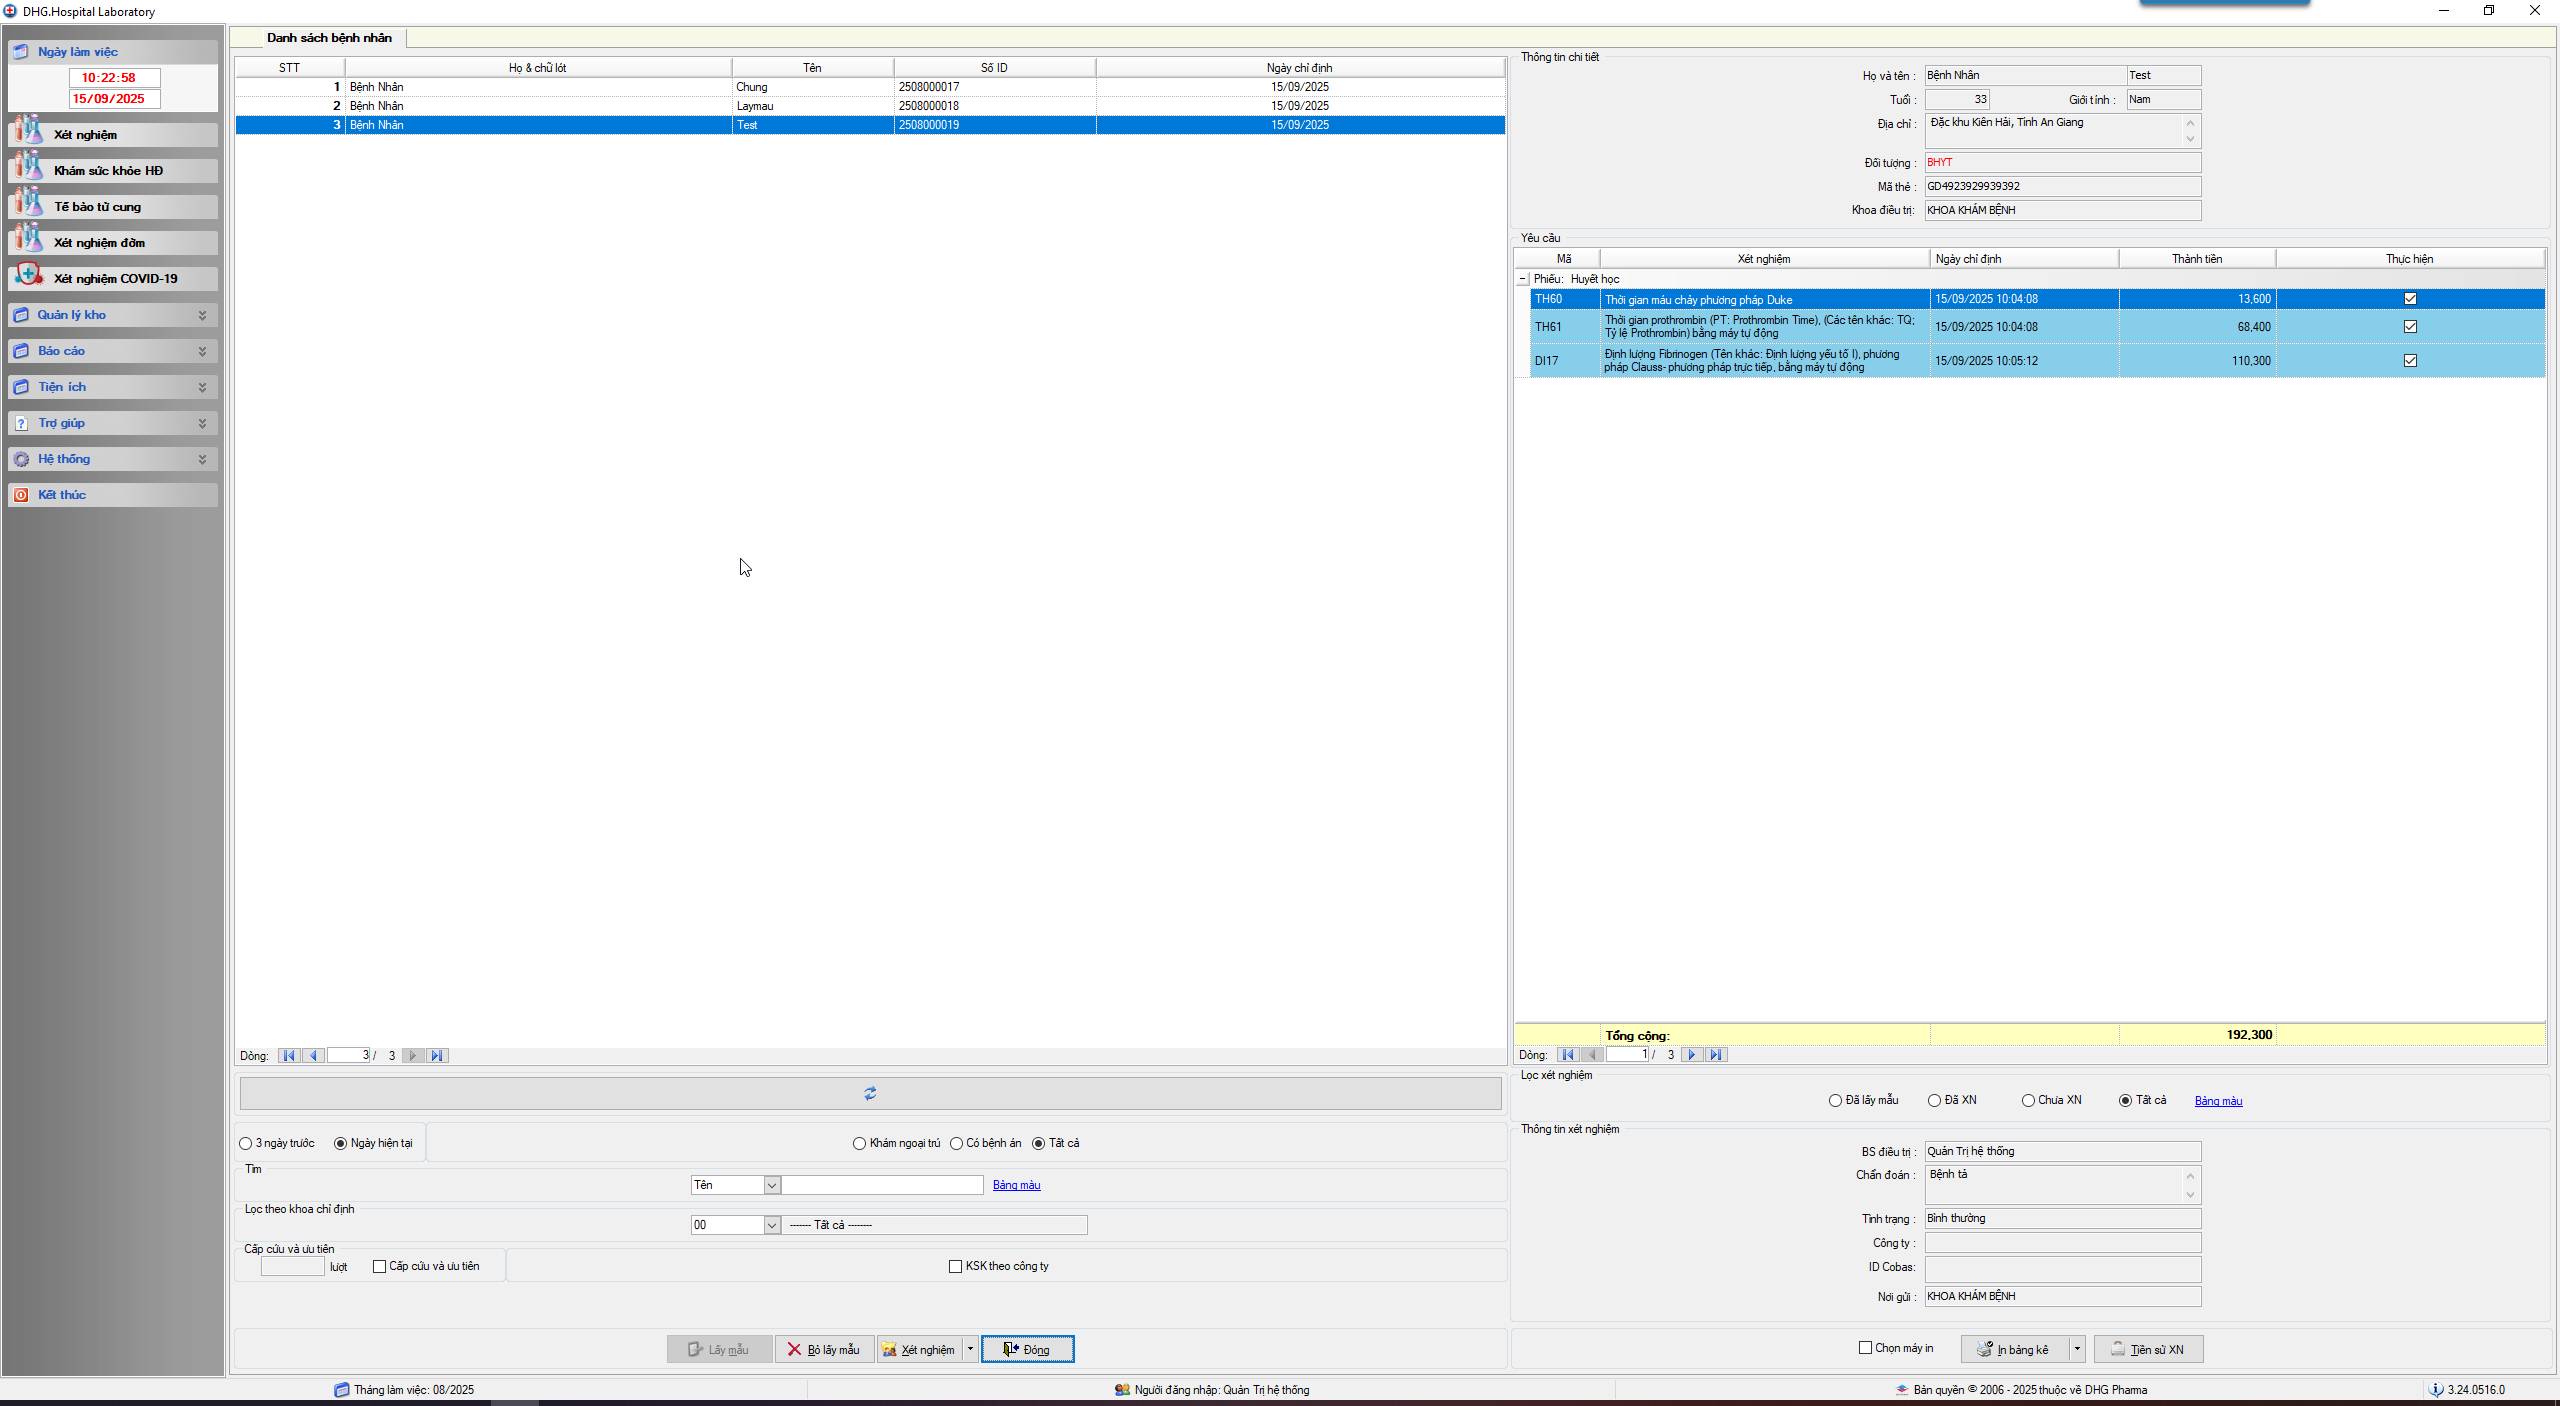Open the Bảng màu link near search
Screen dimensions: 2560x1406
pyautogui.click(x=1016, y=1185)
